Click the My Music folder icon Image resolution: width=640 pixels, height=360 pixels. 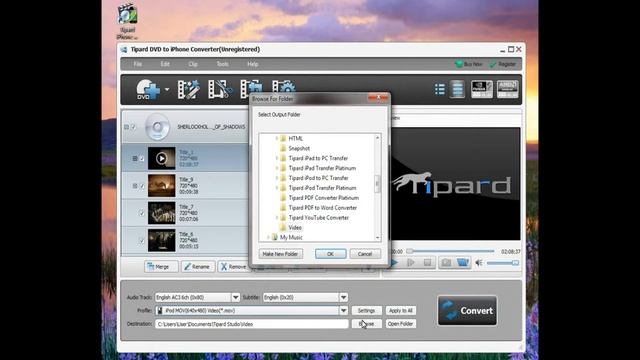275,237
